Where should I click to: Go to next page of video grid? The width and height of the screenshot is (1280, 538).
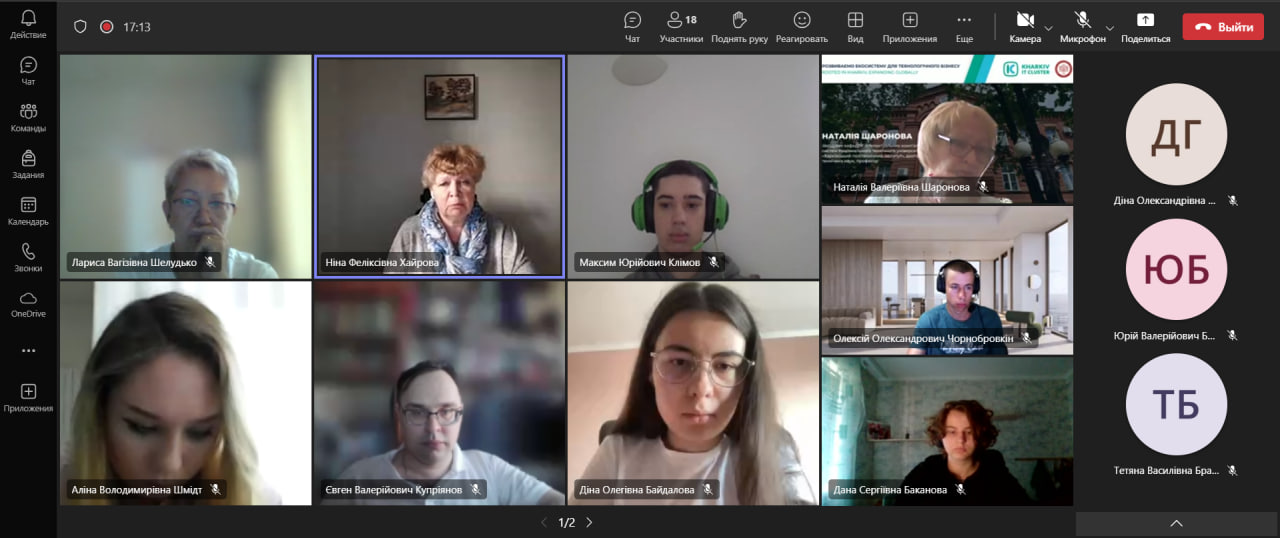tap(589, 522)
